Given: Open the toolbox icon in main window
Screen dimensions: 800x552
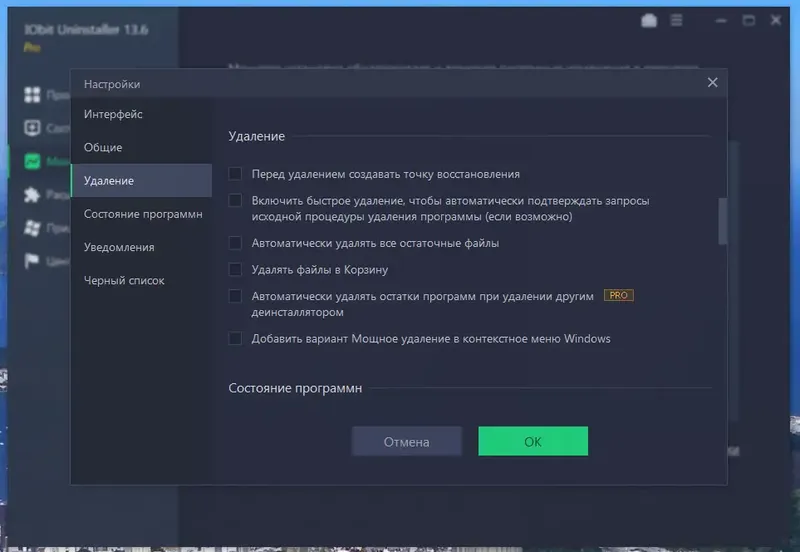Looking at the screenshot, I should (649, 20).
